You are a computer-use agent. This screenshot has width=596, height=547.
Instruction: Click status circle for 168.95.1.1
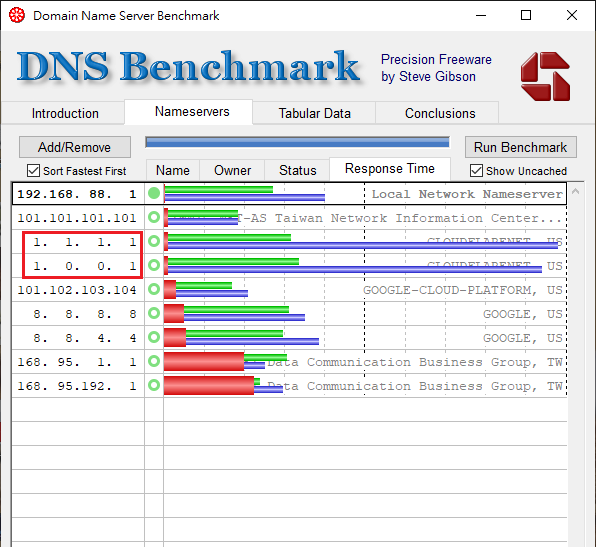pos(154,361)
